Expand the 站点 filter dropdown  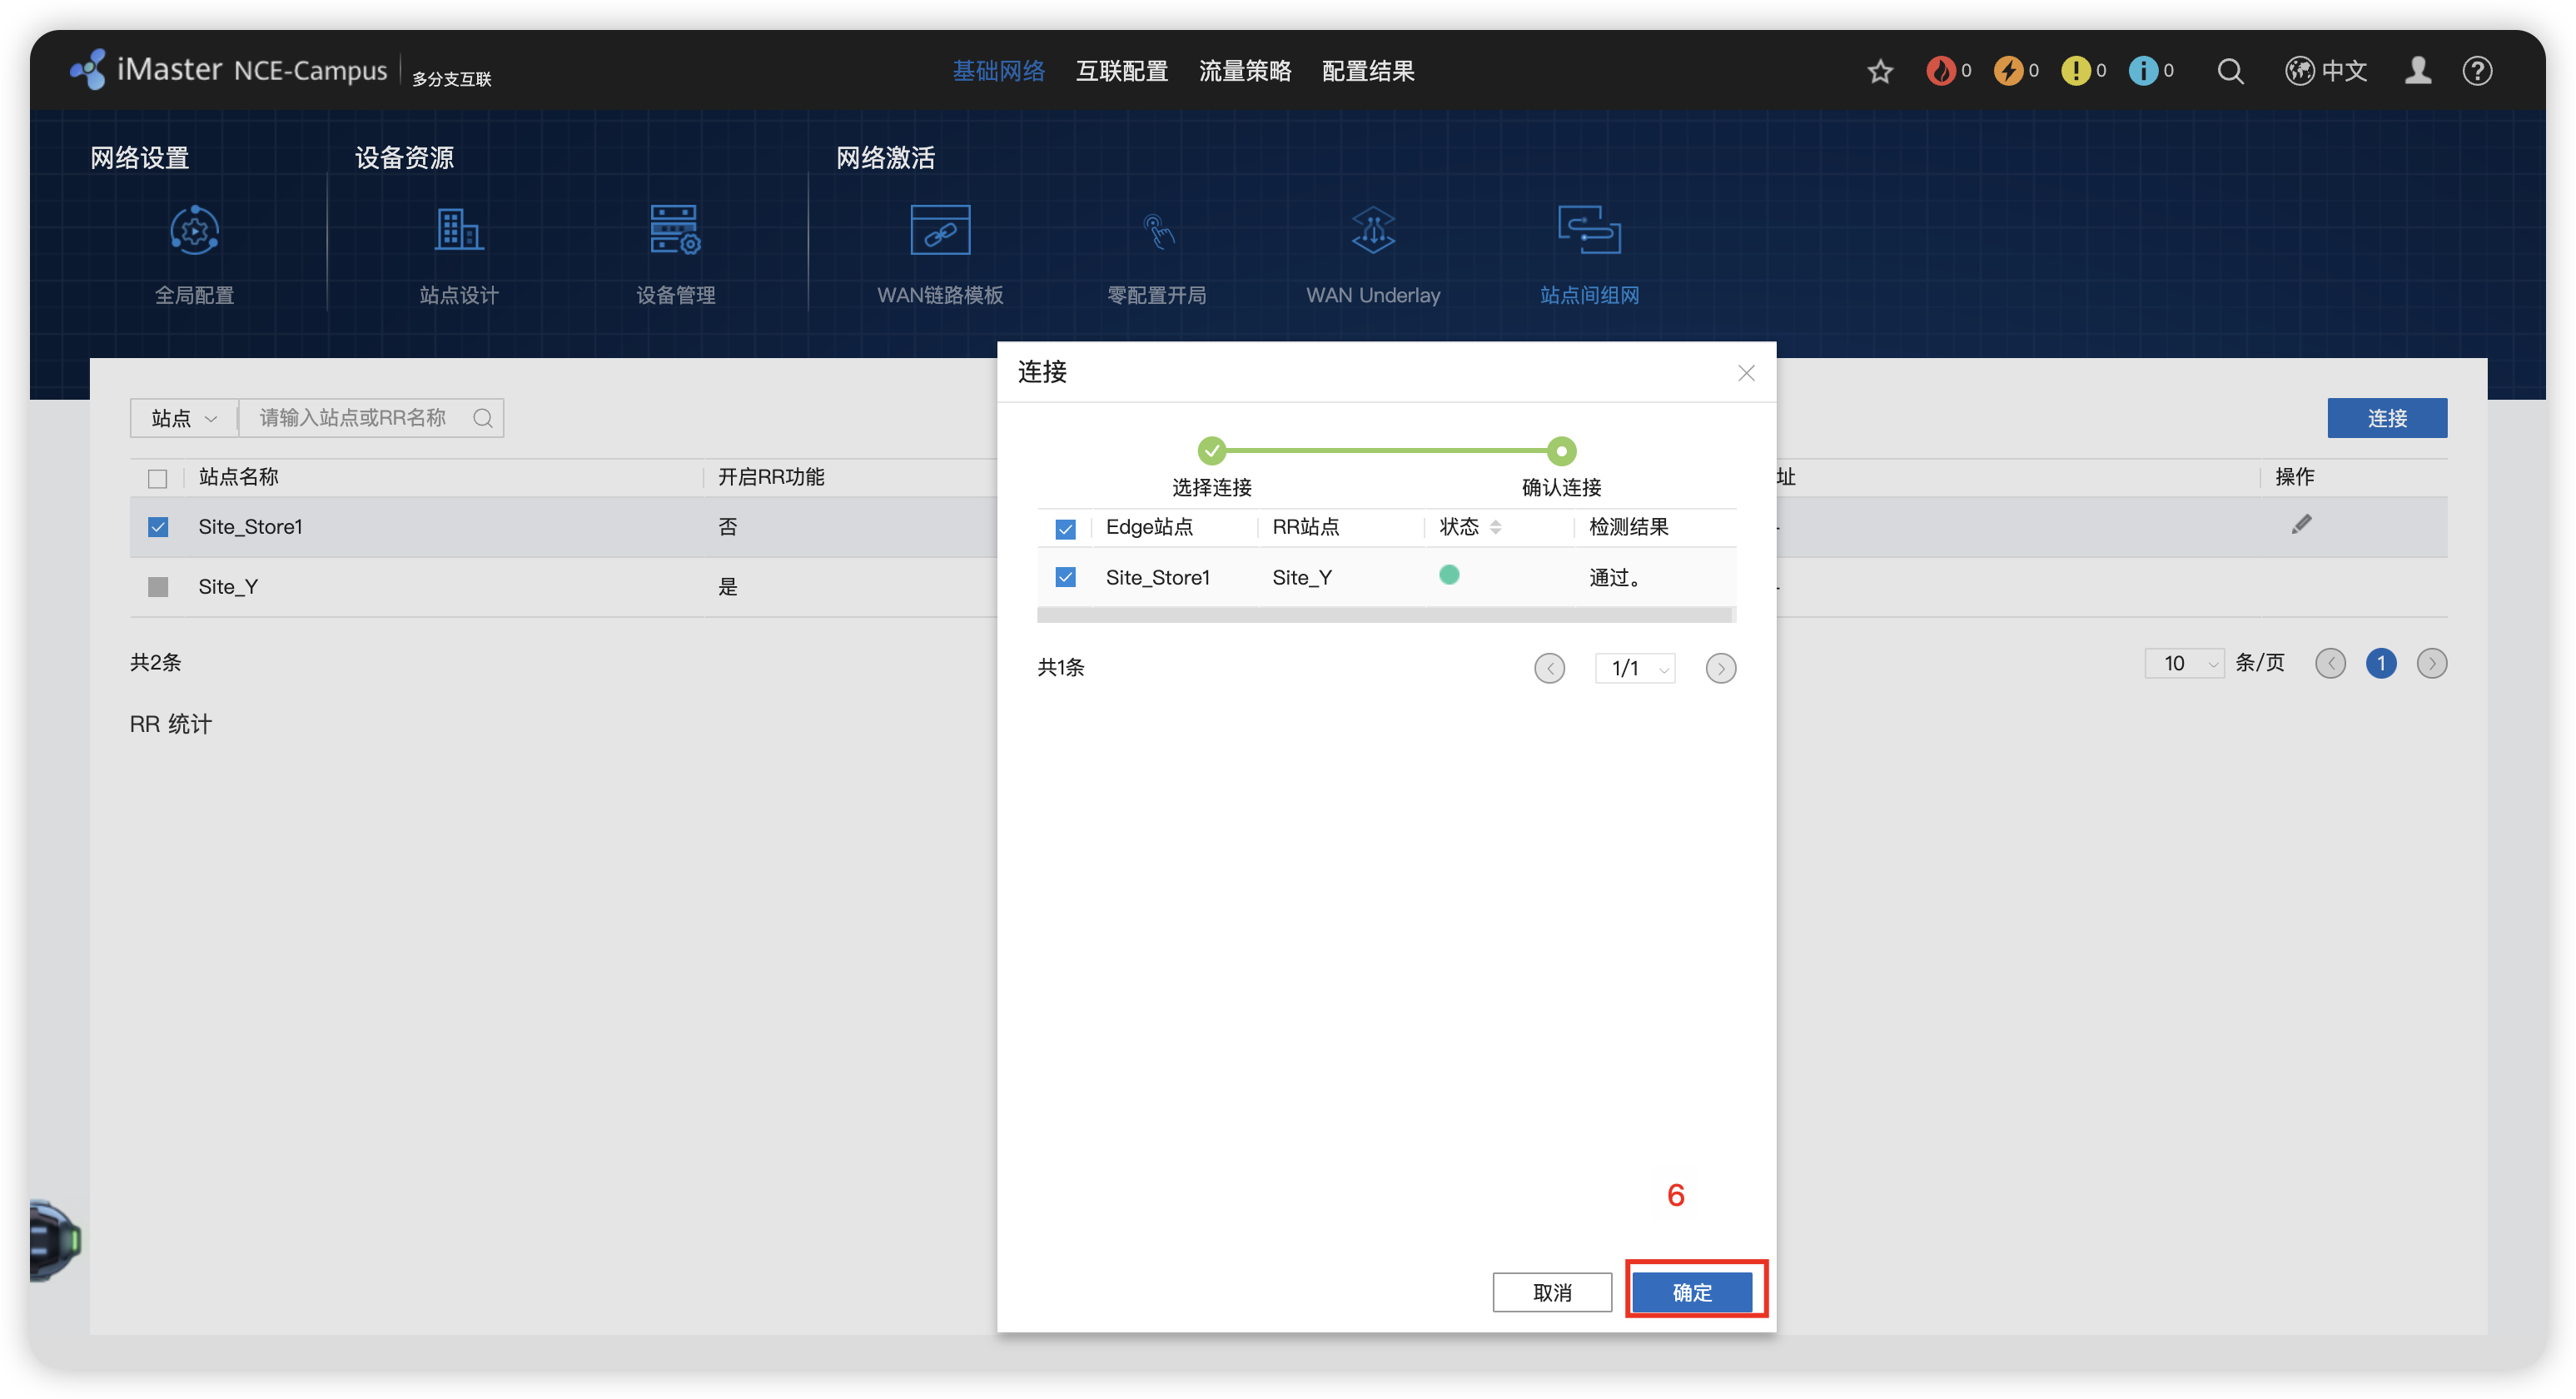tap(184, 418)
